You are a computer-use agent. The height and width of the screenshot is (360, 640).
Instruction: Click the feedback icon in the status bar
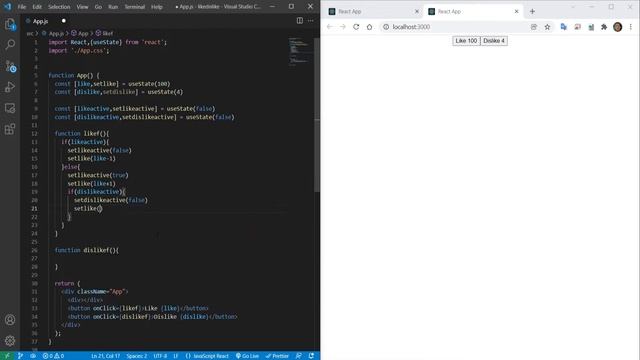point(299,356)
